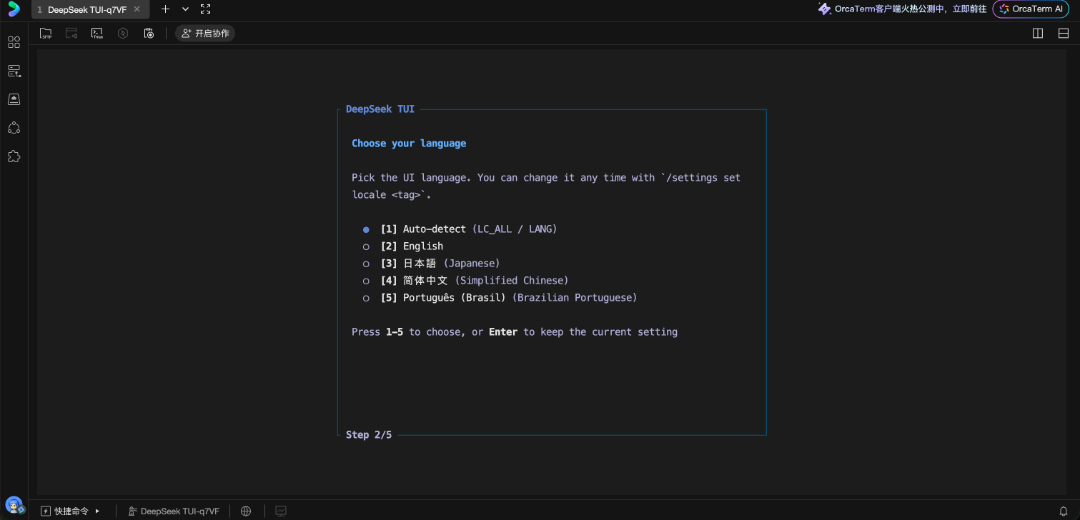The width and height of the screenshot is (1080, 520).
Task: Click the 'DeepSeek TUI' panel title
Action: (x=380, y=109)
